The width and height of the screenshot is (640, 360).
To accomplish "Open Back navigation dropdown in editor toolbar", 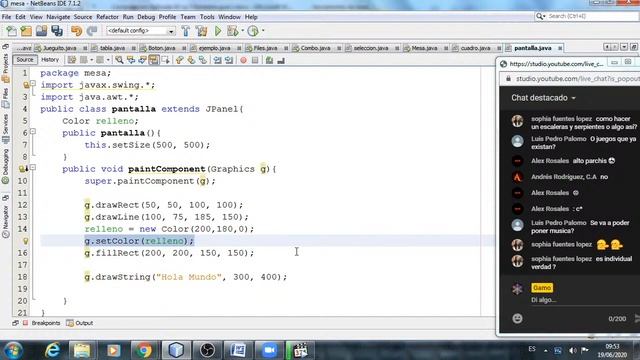I will (91, 60).
